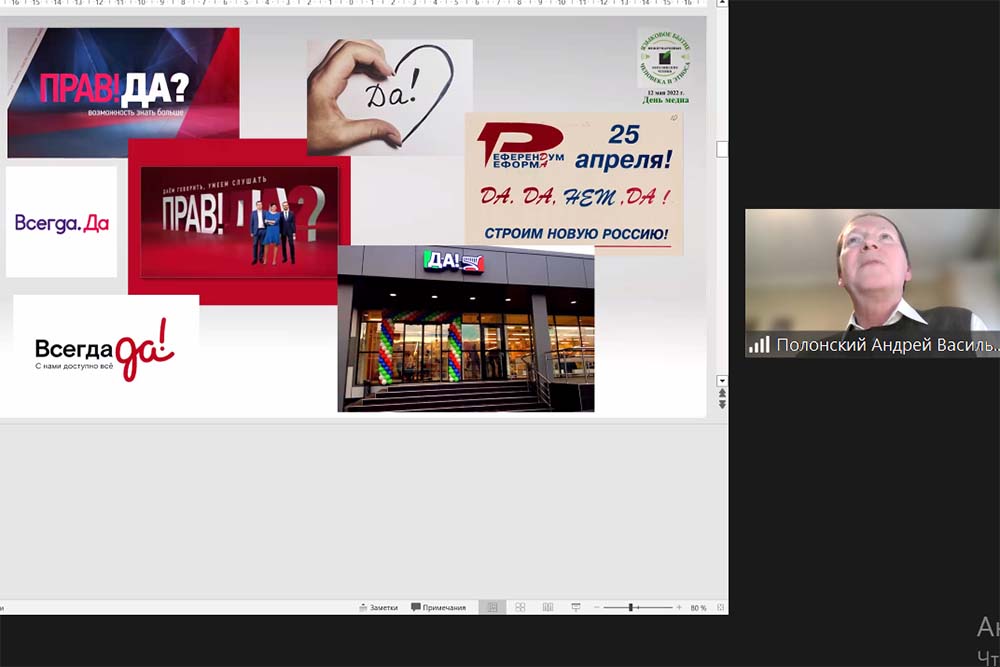This screenshot has width=1000, height=667.
Task: Start the slideshow from status bar
Action: 576,607
